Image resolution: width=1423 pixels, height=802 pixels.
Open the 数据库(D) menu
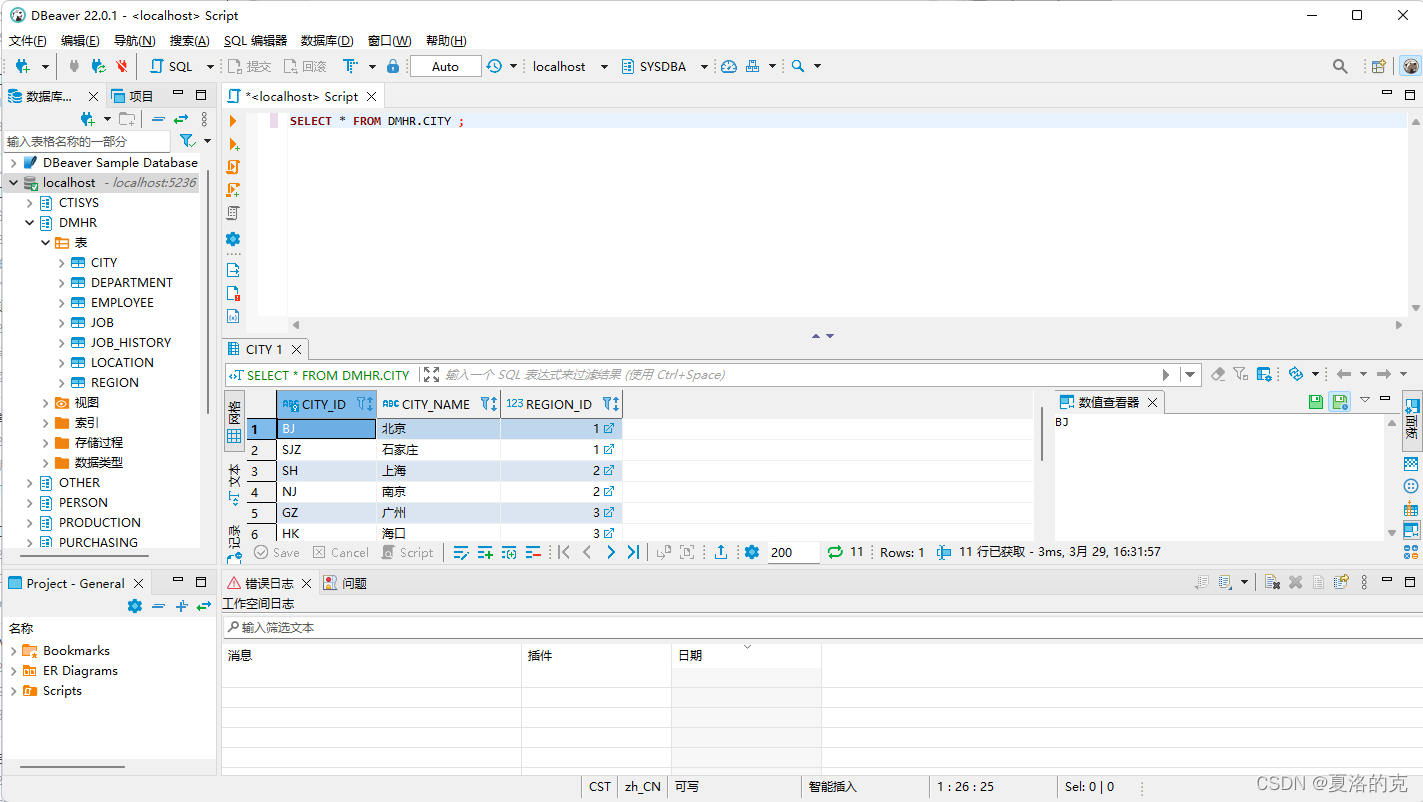pyautogui.click(x=327, y=40)
